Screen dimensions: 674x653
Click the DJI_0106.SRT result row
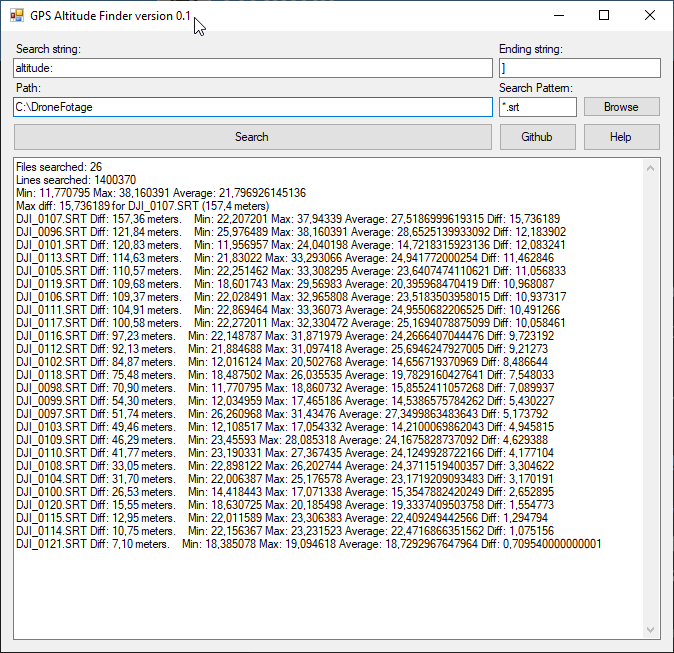pos(291,297)
